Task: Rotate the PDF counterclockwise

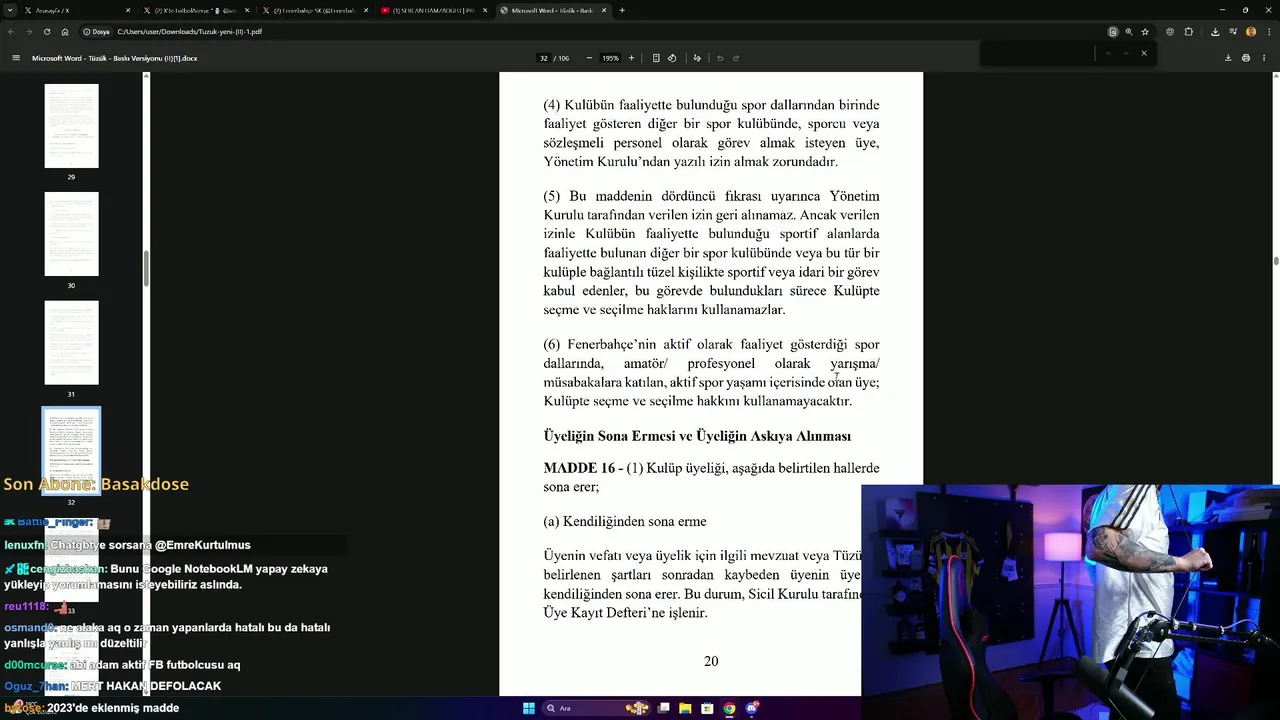Action: point(672,58)
